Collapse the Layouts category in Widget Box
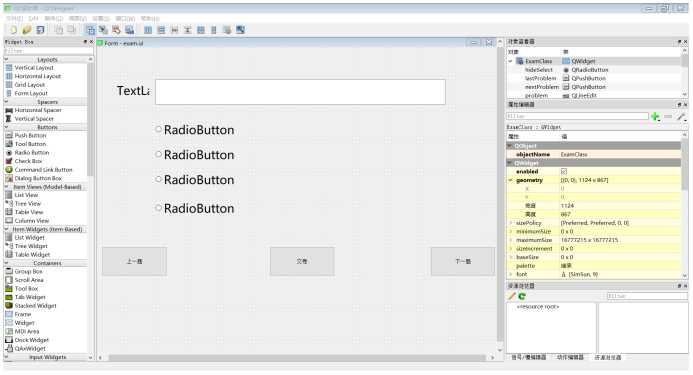The width and height of the screenshot is (693, 375). [x=7, y=59]
